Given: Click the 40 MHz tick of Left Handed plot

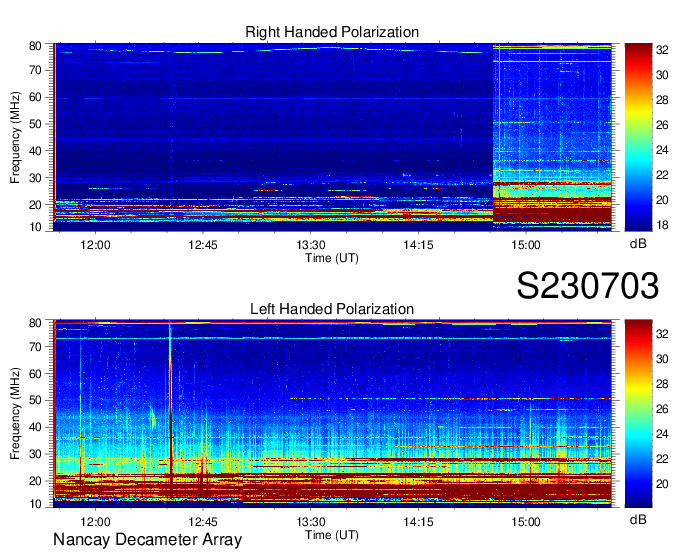Looking at the screenshot, I should click(35, 427).
